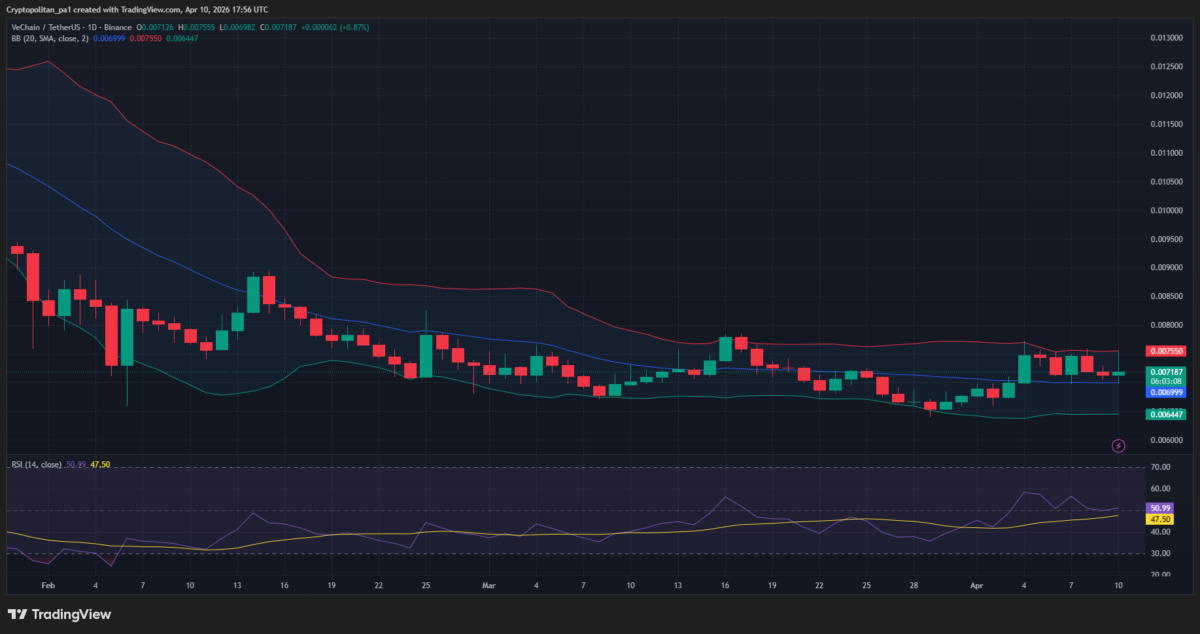Click the red 0.007550 upper band price tag
Viewport: 1200px width, 634px height.
[1166, 351]
